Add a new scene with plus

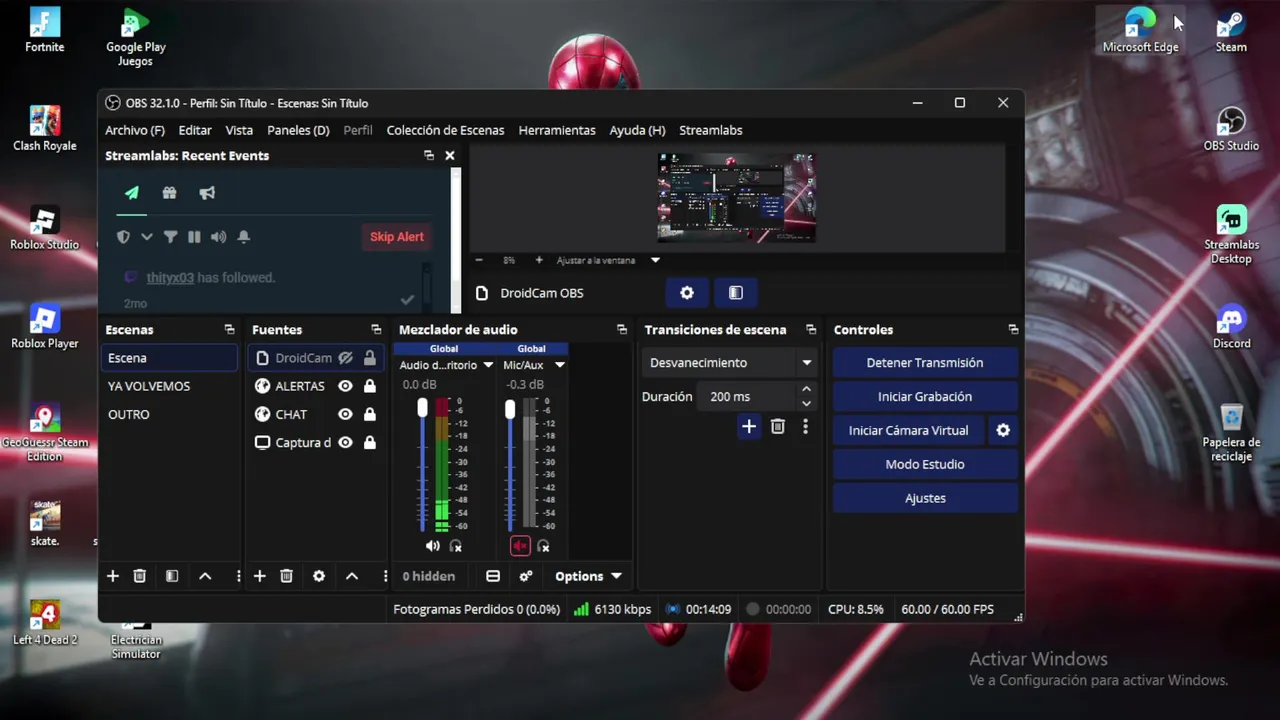pyautogui.click(x=113, y=576)
